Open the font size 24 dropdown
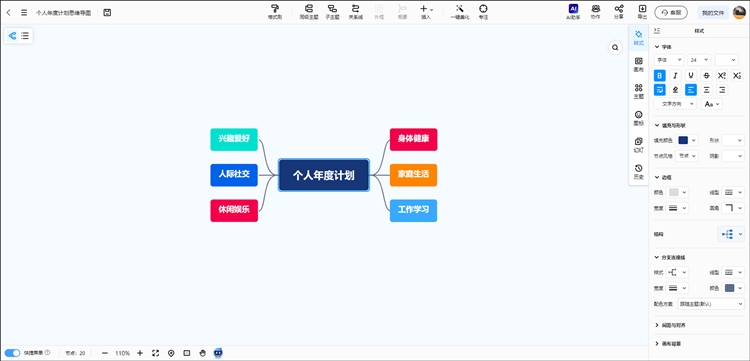750x361 pixels. (699, 60)
